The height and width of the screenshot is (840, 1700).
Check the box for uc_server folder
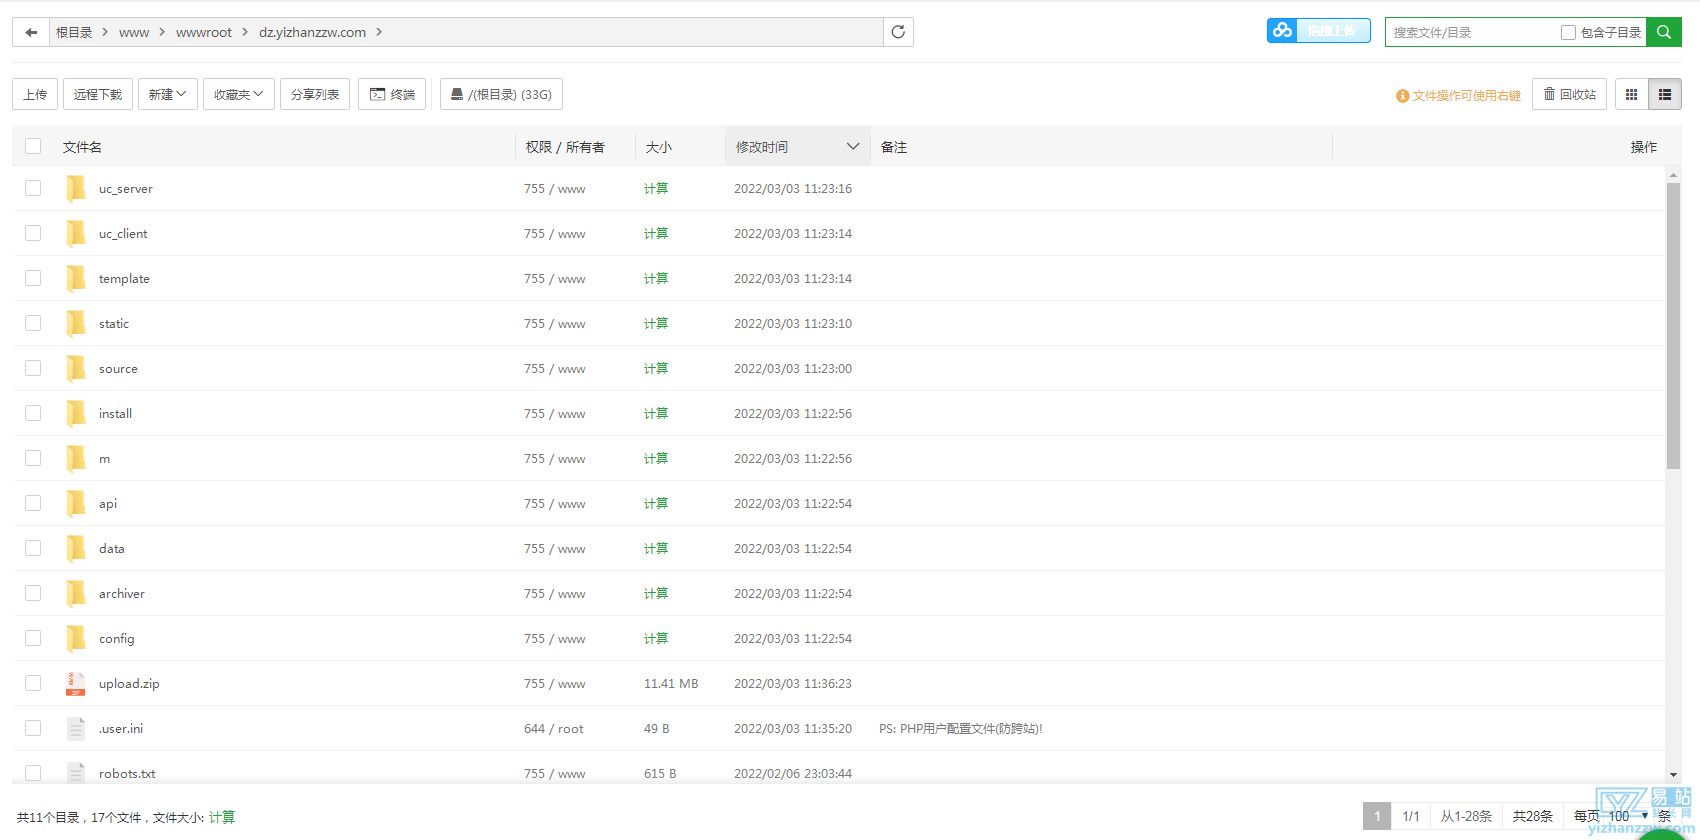click(33, 188)
